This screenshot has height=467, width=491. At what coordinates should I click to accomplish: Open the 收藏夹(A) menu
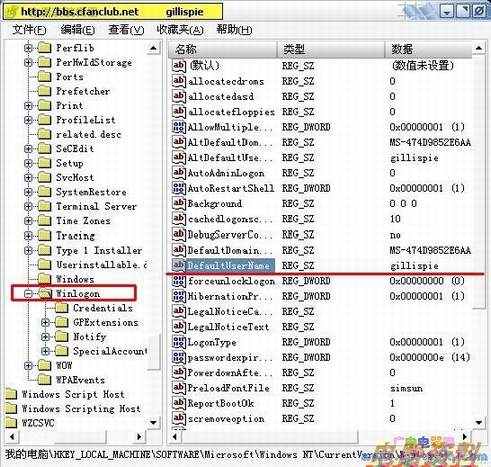[180, 30]
